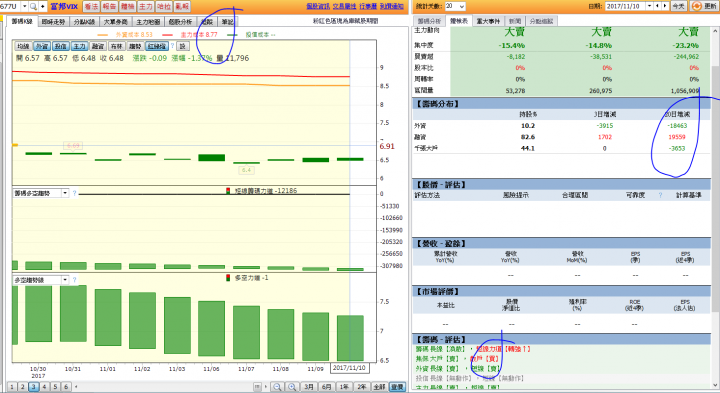
Task: Switch to the 筆記 tab
Action: point(227,22)
